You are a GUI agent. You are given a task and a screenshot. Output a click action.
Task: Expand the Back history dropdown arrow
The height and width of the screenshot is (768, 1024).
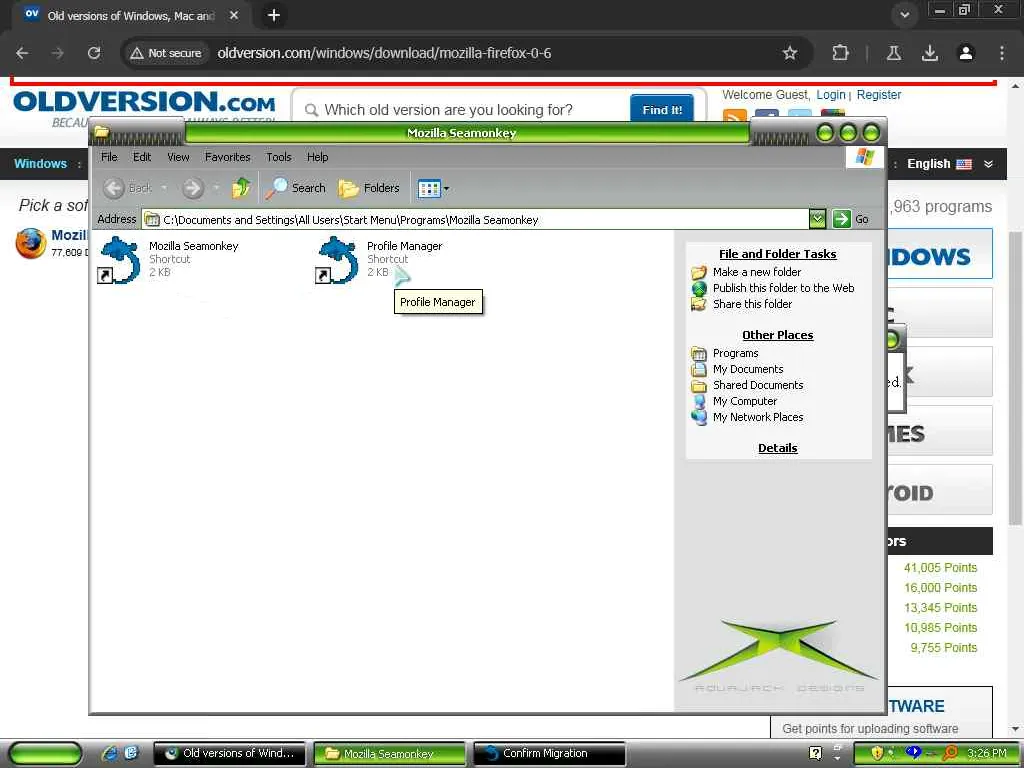(x=165, y=188)
